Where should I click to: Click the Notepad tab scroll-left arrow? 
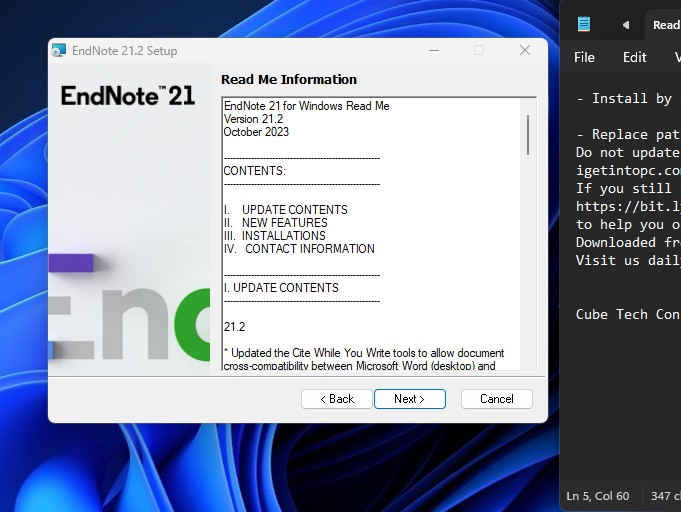(x=625, y=25)
